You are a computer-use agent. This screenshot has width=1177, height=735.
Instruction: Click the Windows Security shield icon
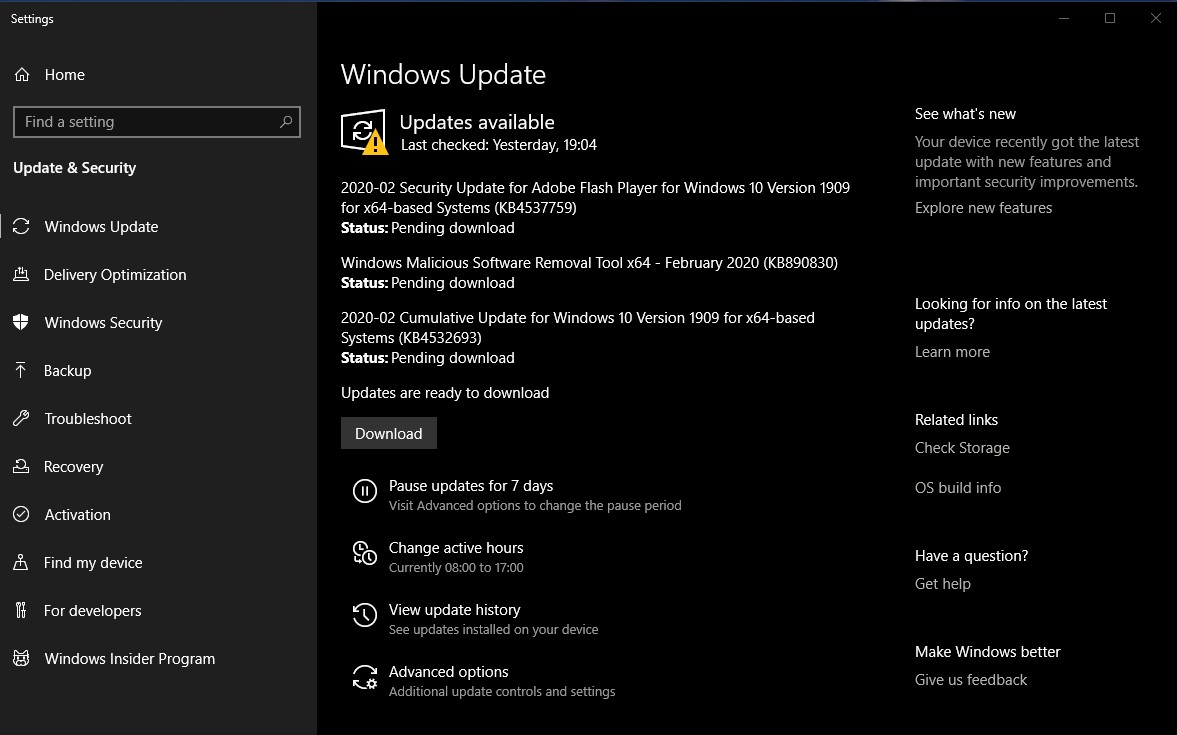coord(21,323)
